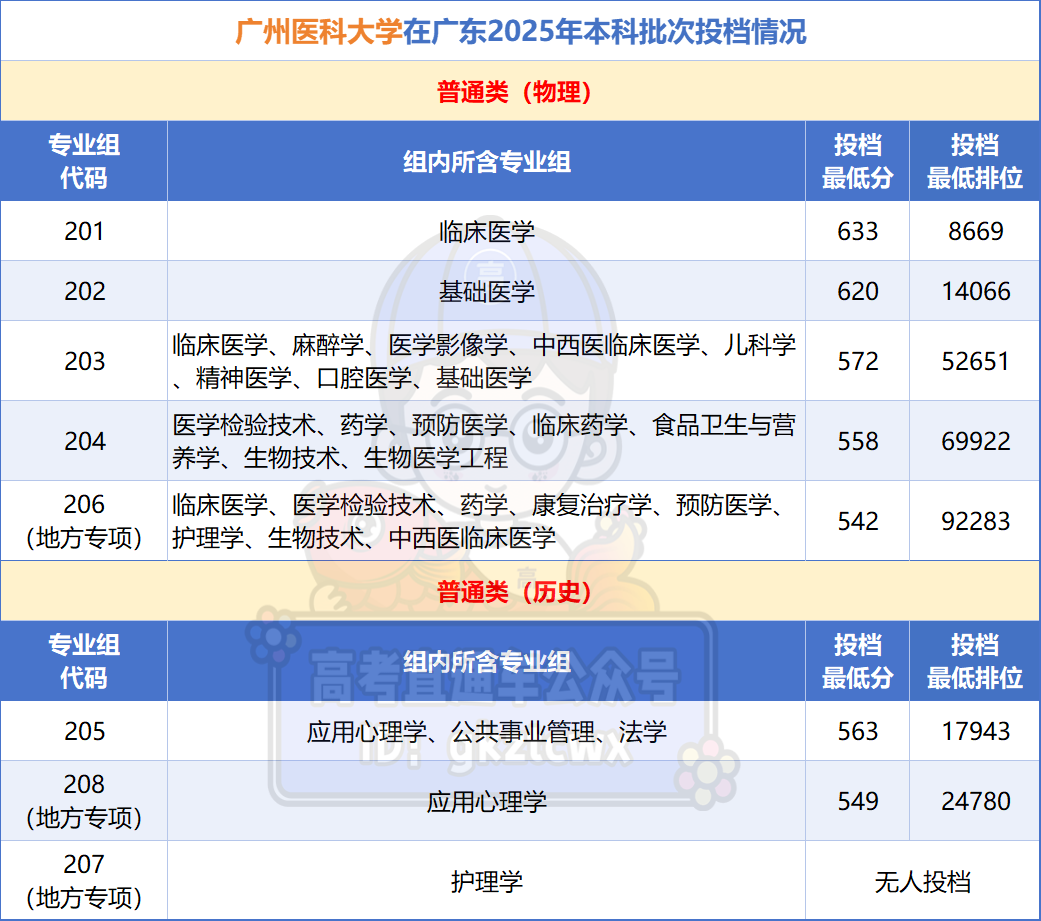Screen dimensions: 1041x921
Task: Click the rank value 14066
Action: coord(975,291)
